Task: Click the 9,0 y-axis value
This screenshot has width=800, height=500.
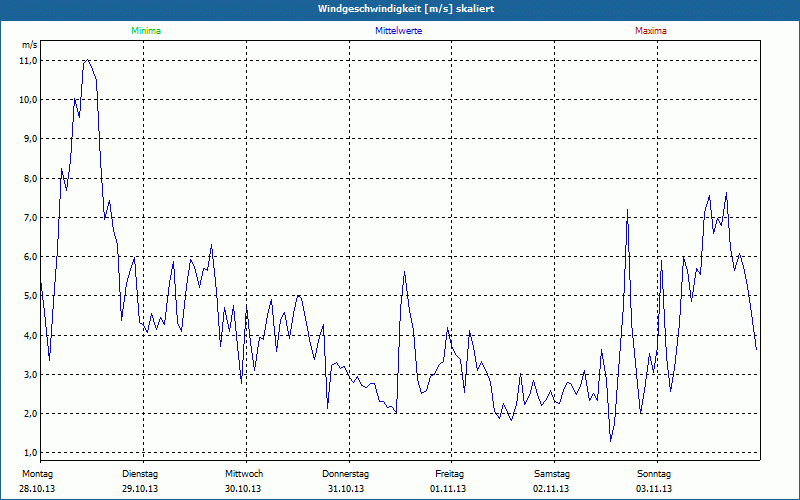Action: (x=29, y=139)
